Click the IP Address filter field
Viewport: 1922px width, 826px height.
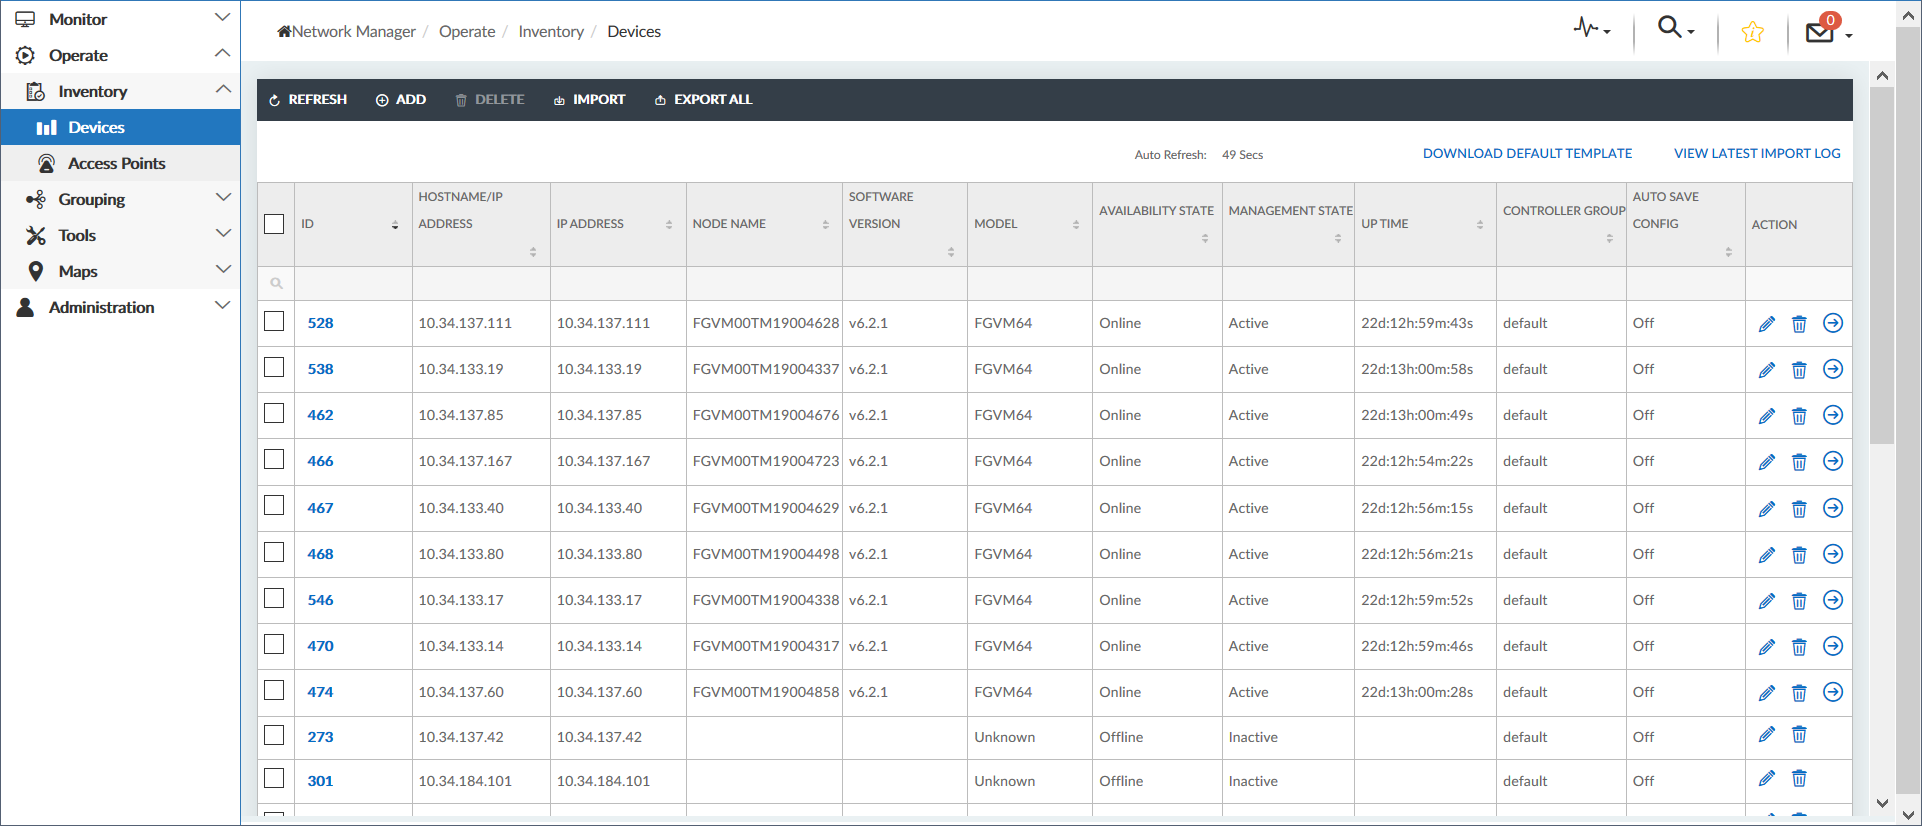[x=618, y=284]
